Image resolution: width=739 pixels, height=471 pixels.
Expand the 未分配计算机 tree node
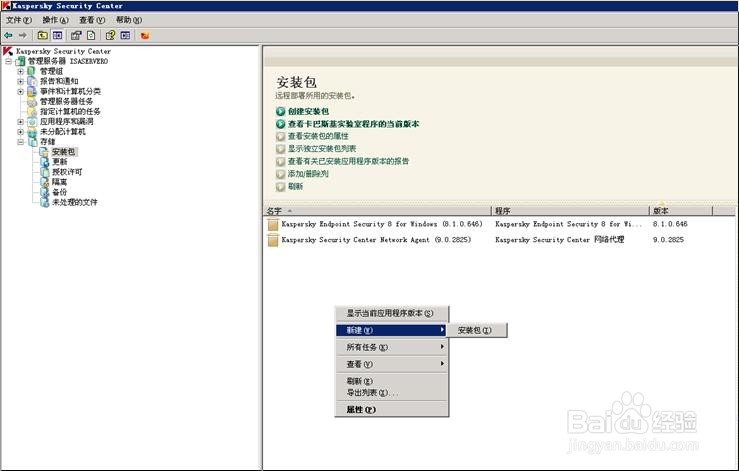[20, 132]
